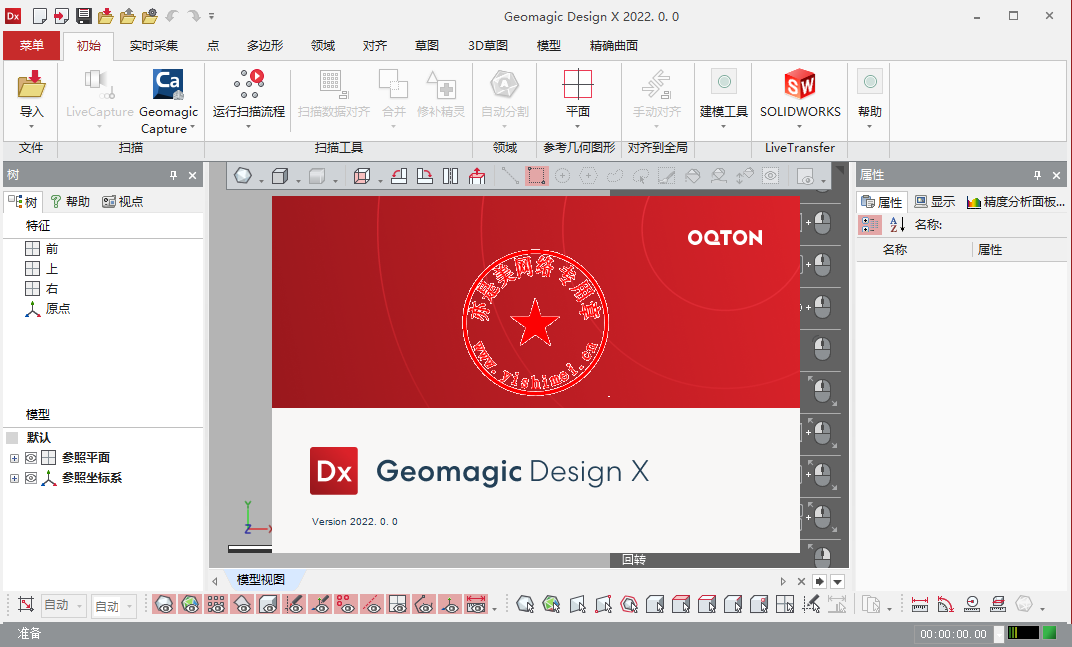Switch to the 草图 ribbon tab
1072x647 pixels.
click(x=427, y=46)
